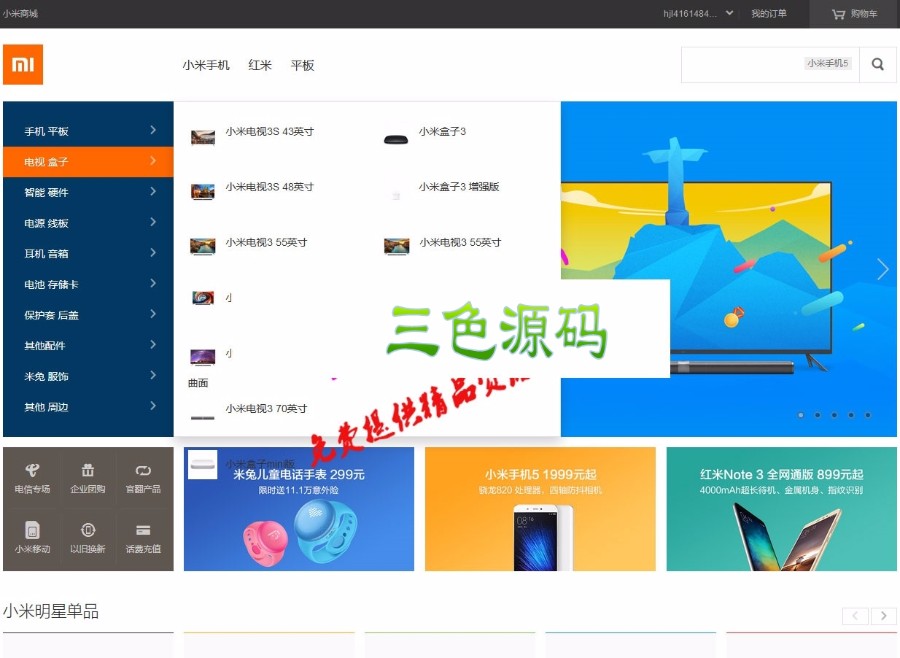Image resolution: width=900 pixels, height=658 pixels.
Task: Click the magnifier search button
Action: [x=878, y=64]
